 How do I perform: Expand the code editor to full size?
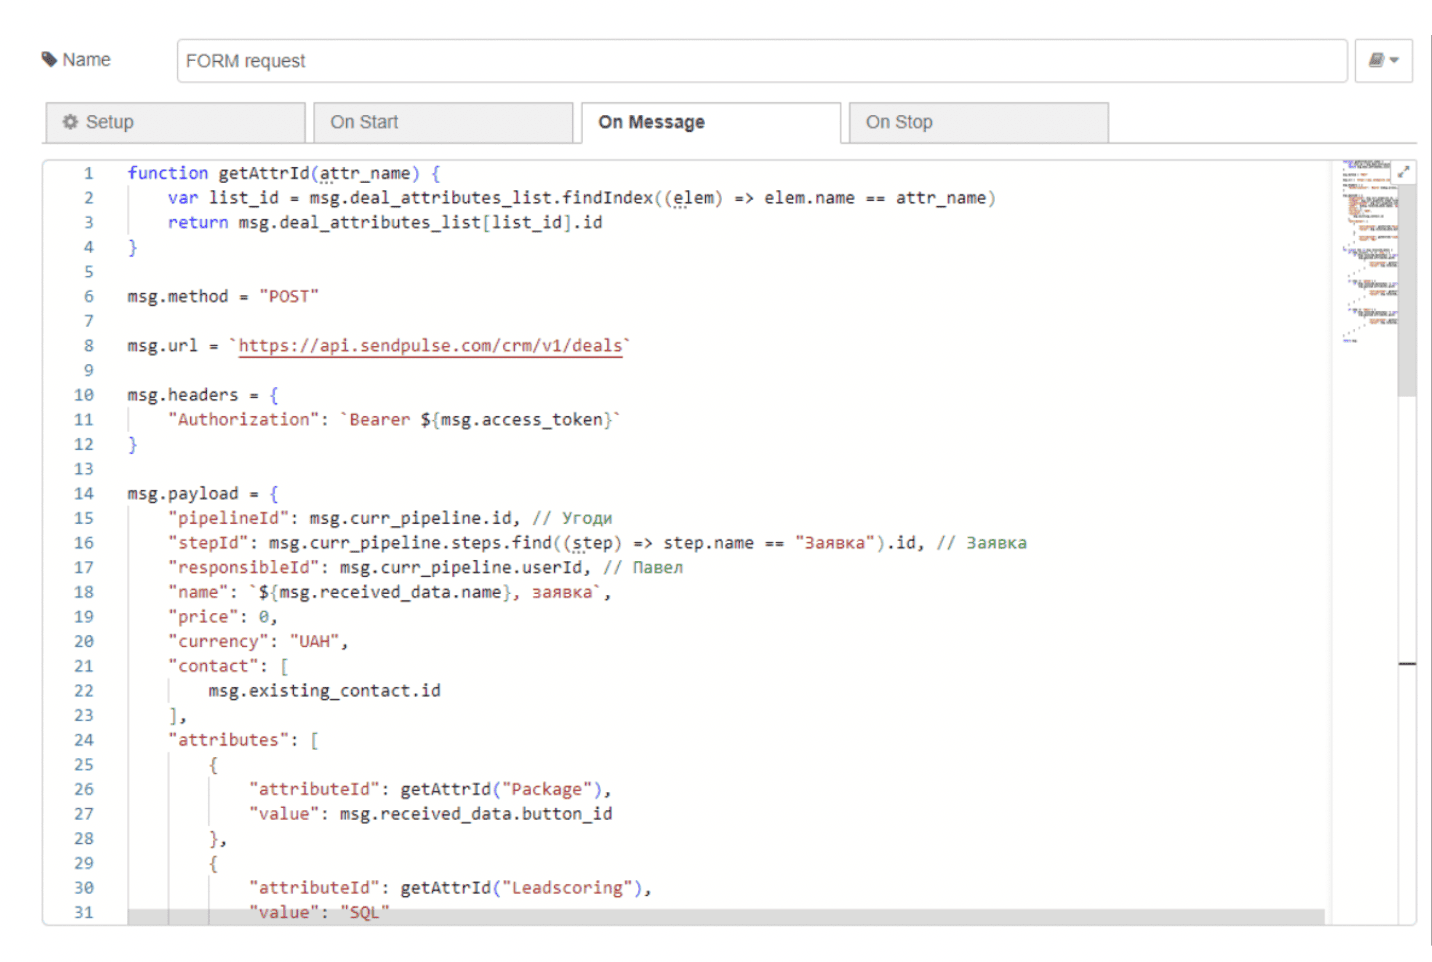[x=1404, y=172]
